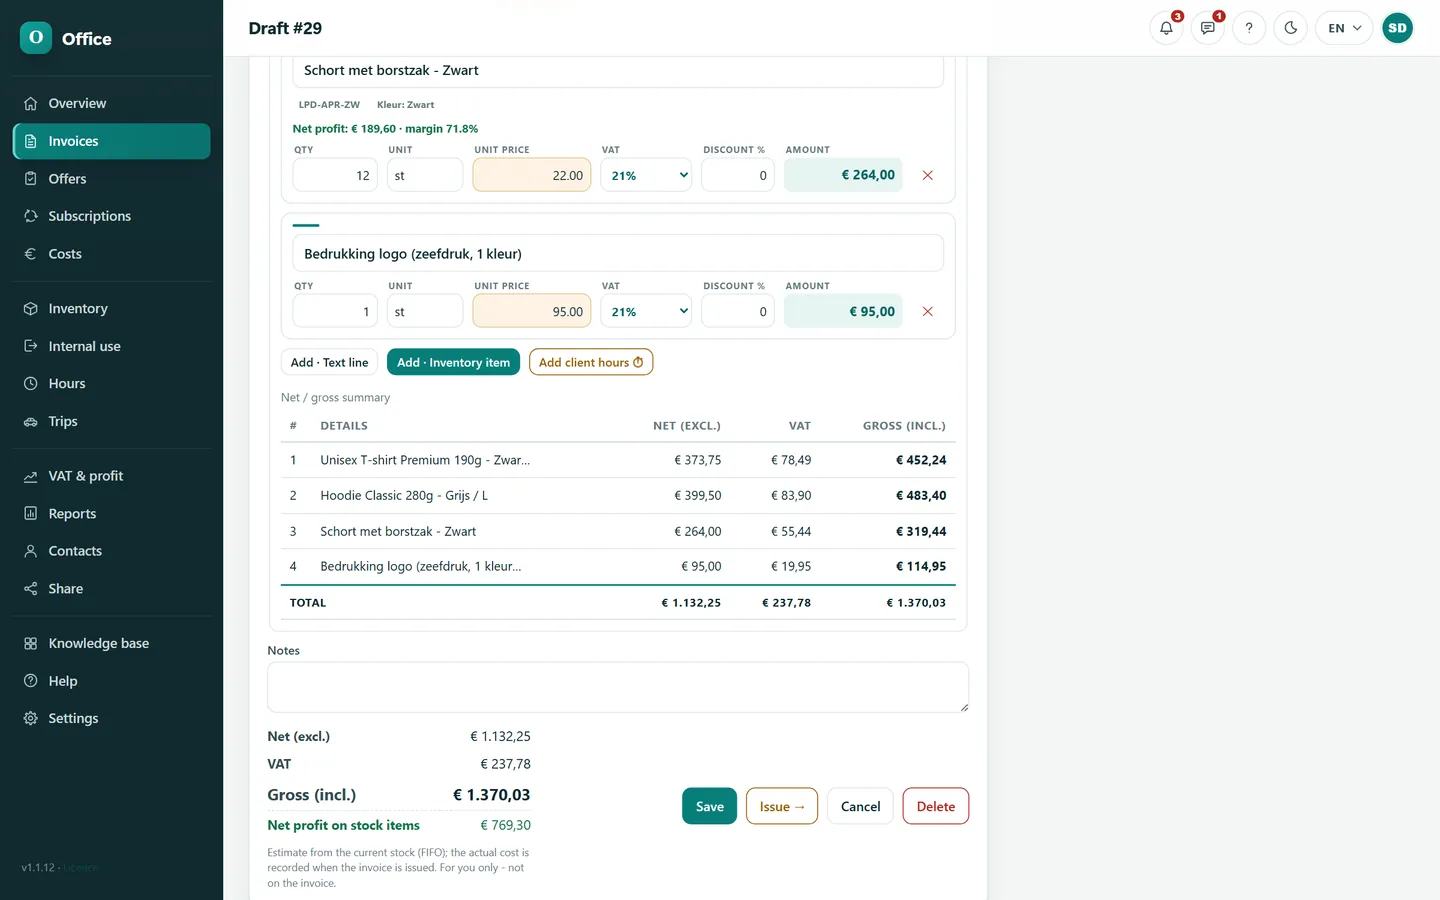1440x900 pixels.
Task: Click the Settings gear icon
Action: (30, 718)
